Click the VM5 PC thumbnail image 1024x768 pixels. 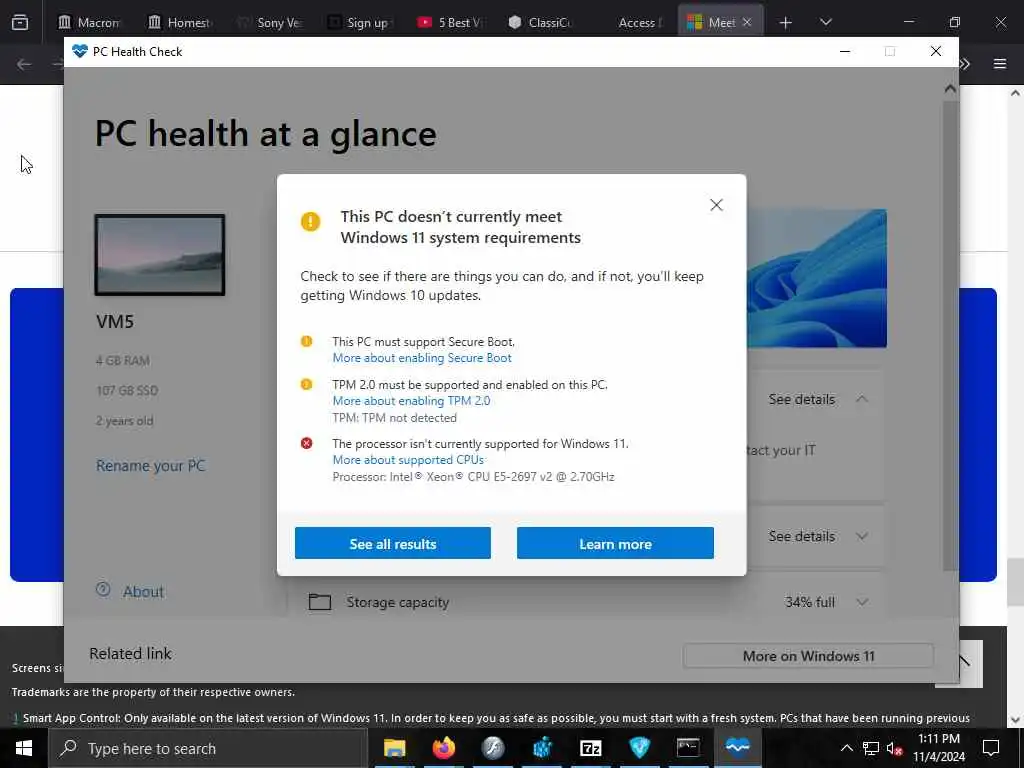point(160,255)
